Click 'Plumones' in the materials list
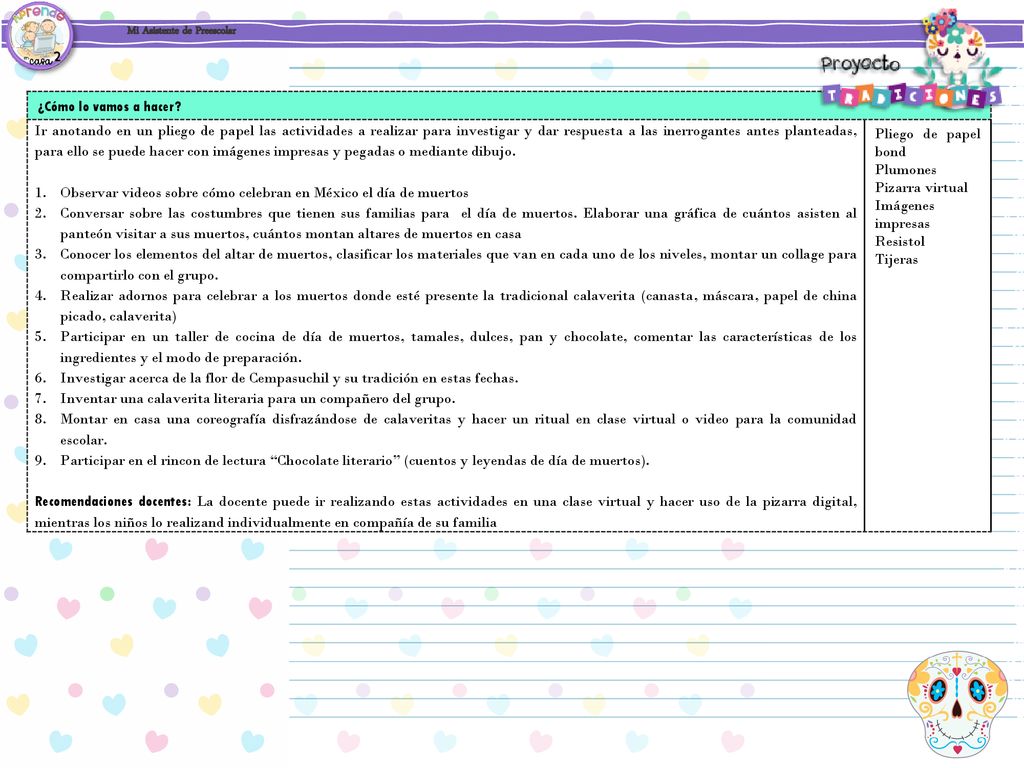Image resolution: width=1024 pixels, height=768 pixels. (905, 170)
